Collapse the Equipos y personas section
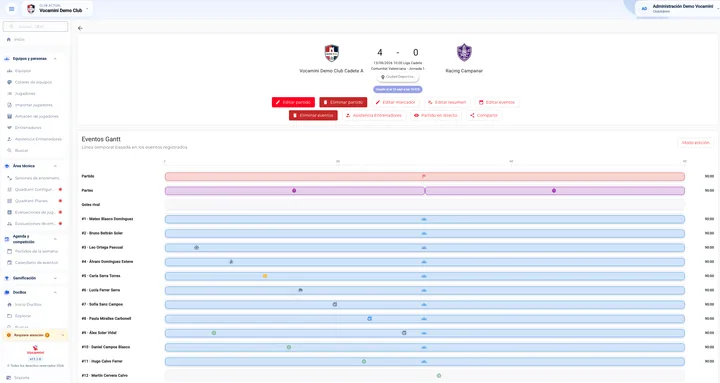This screenshot has width=720, height=383. pos(55,59)
